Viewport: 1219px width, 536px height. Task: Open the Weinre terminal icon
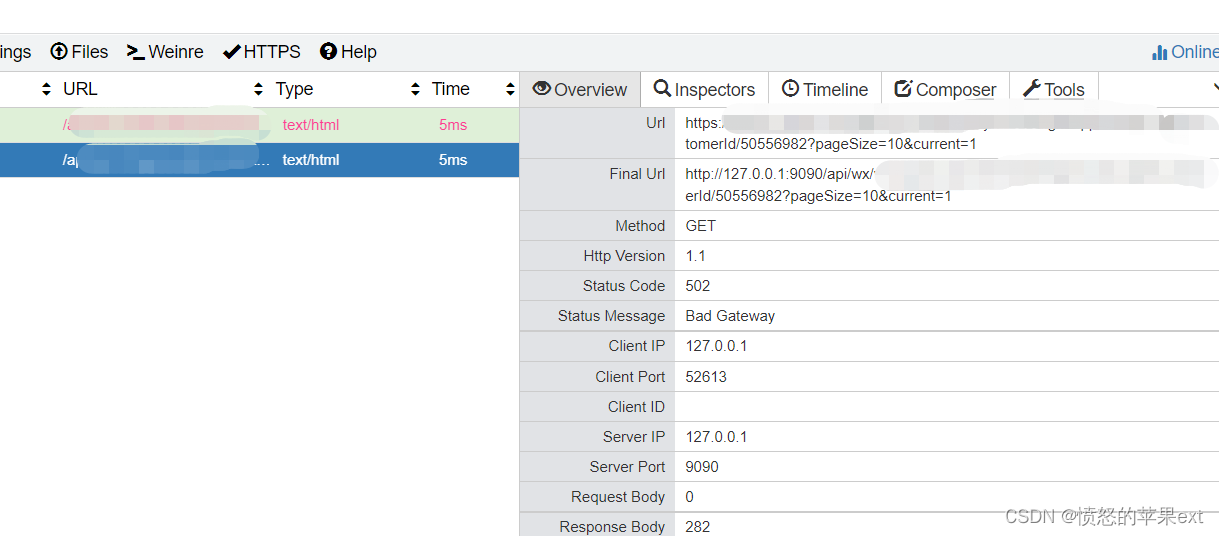click(x=136, y=52)
